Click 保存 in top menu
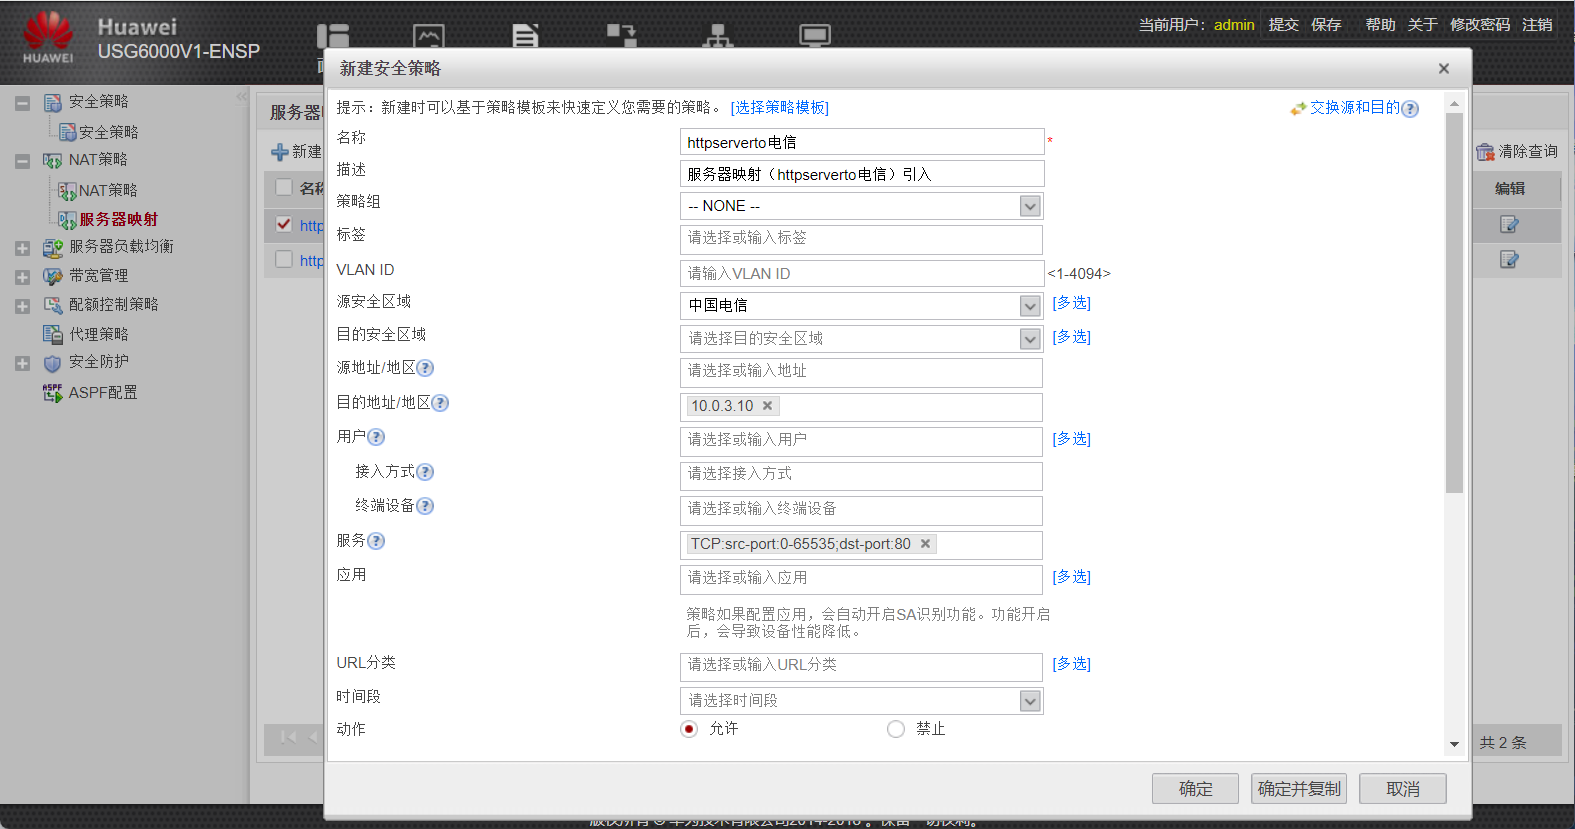 point(1326,25)
